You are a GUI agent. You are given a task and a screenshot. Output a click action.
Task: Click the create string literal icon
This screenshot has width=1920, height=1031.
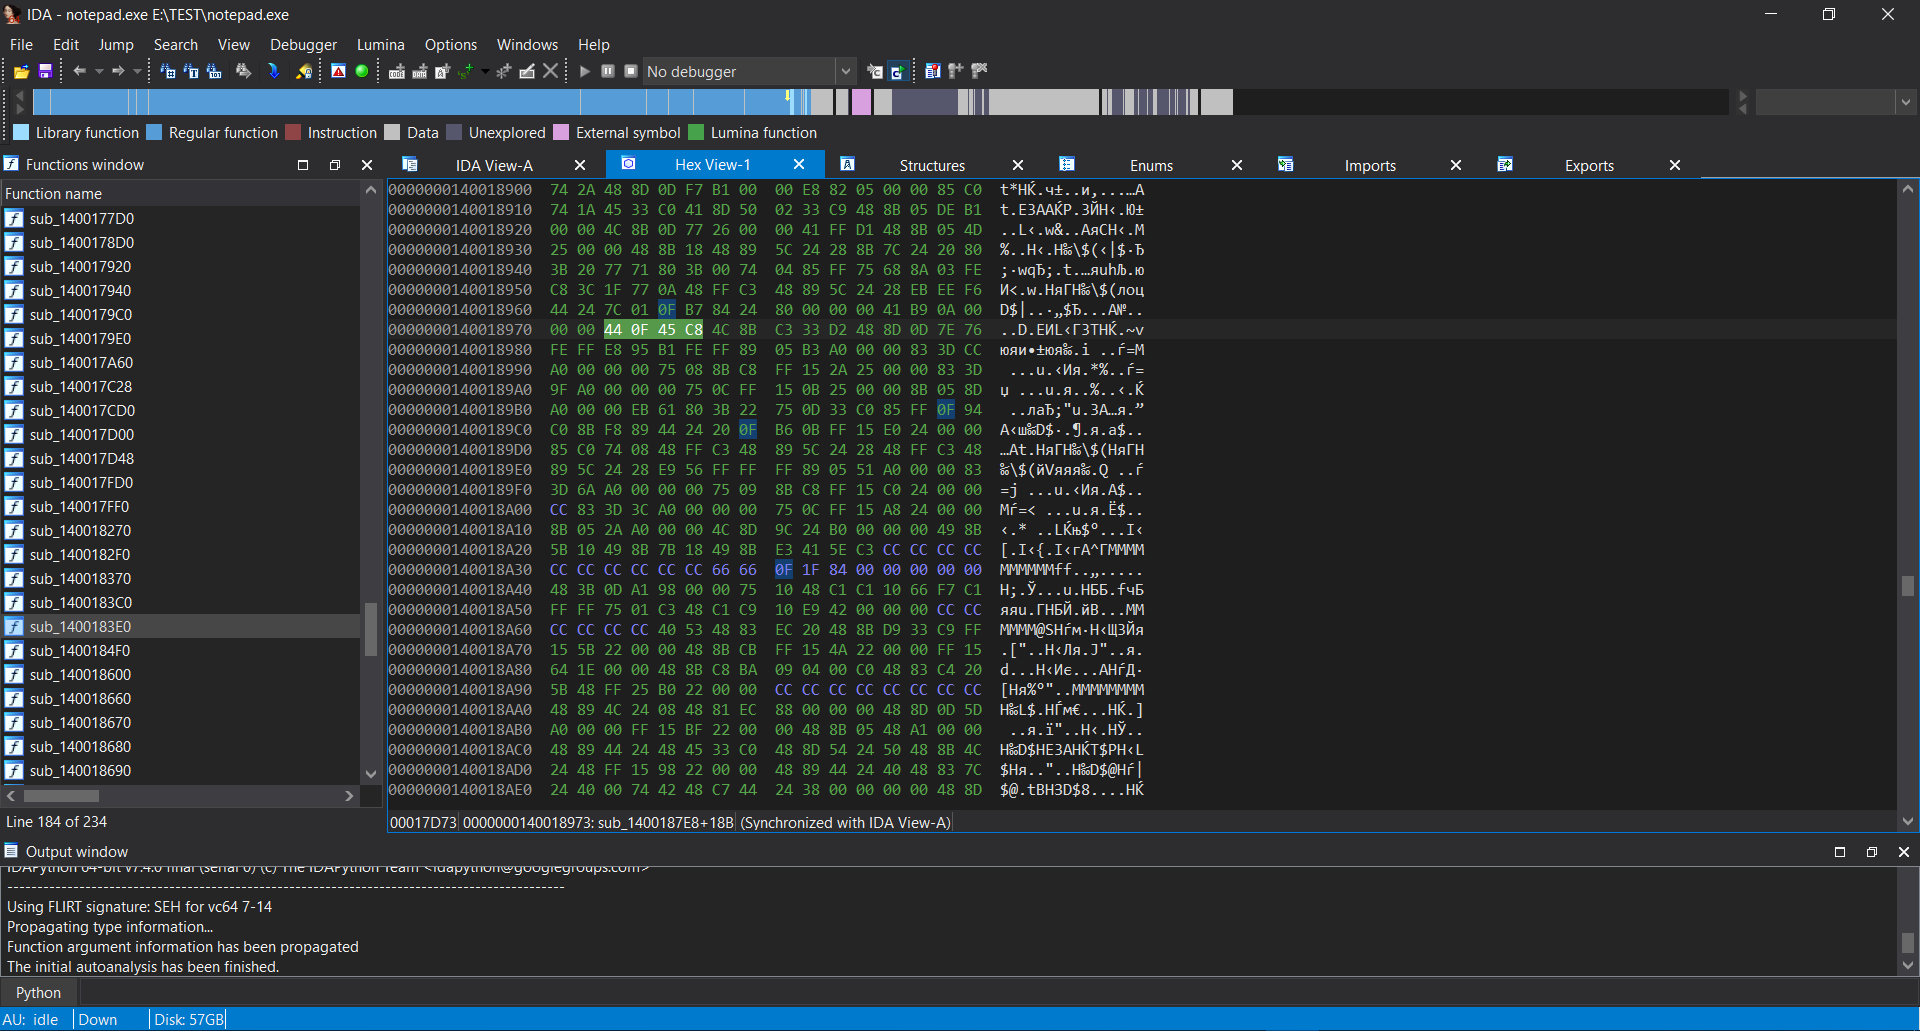[465, 71]
